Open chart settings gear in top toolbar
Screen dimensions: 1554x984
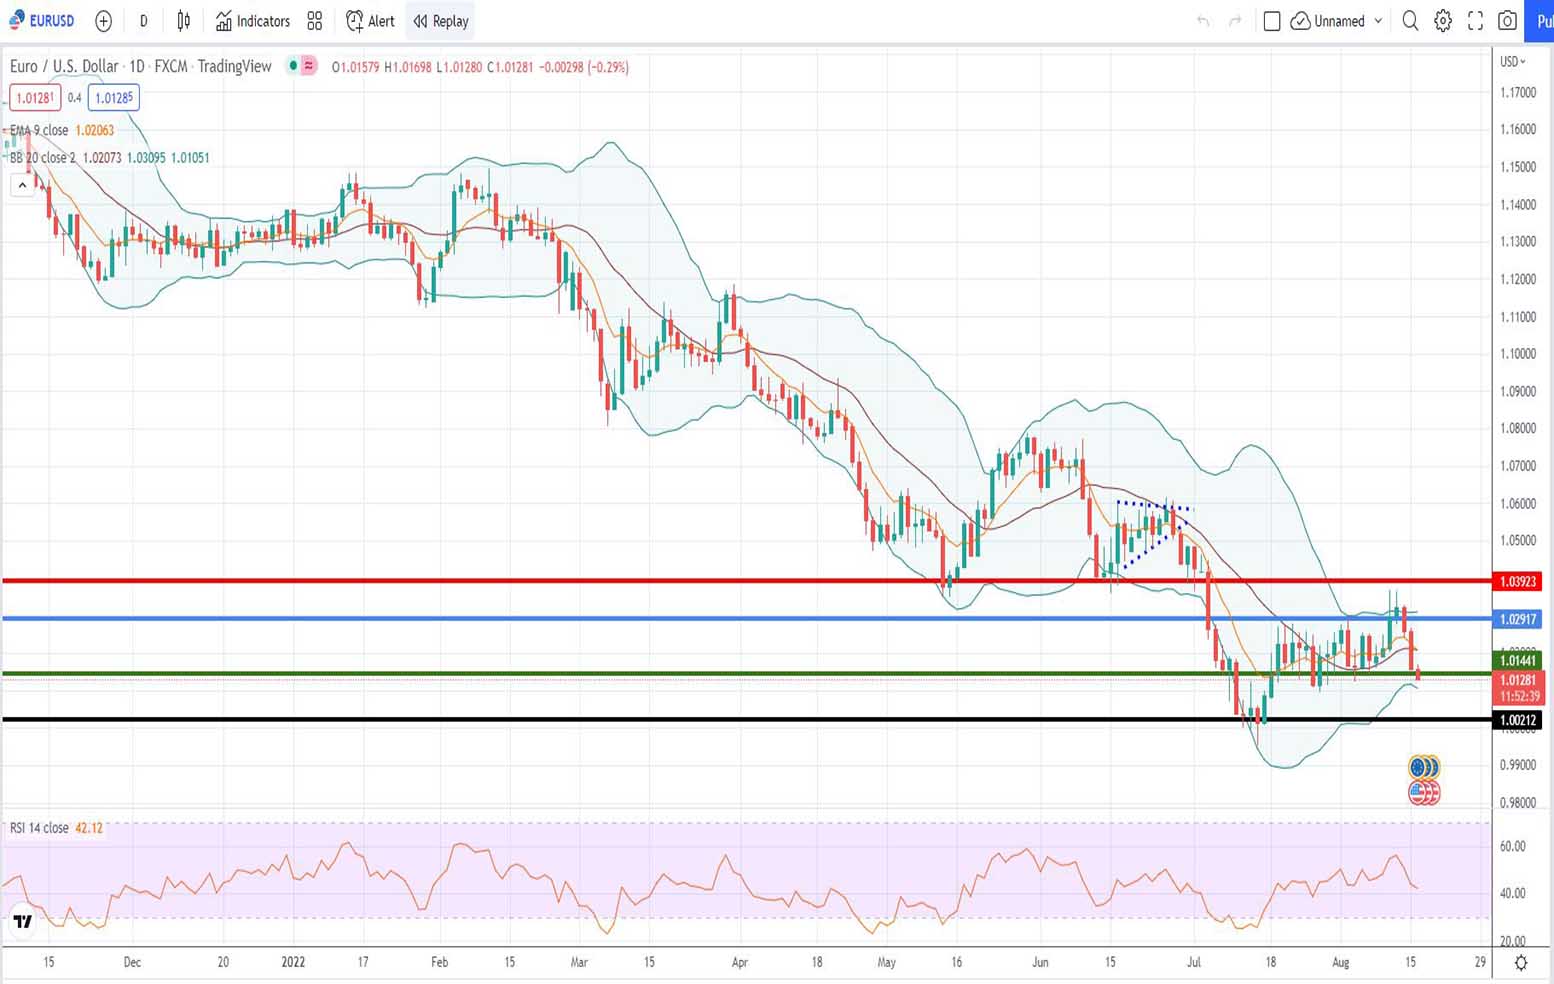[1442, 21]
